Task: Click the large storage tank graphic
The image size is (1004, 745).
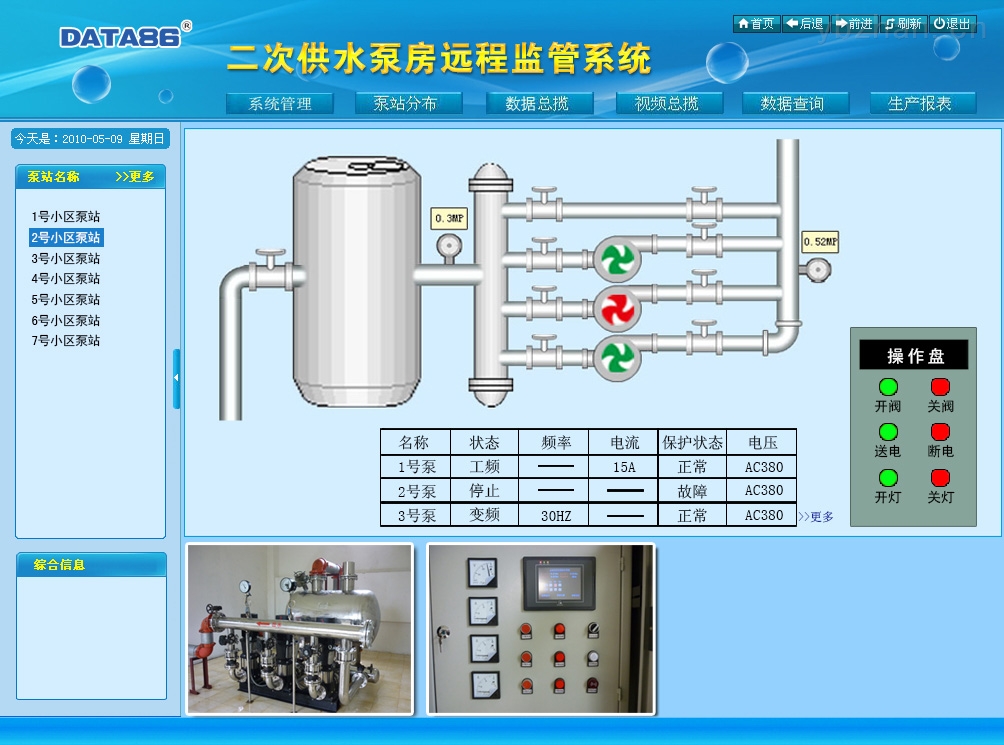Action: 357,282
